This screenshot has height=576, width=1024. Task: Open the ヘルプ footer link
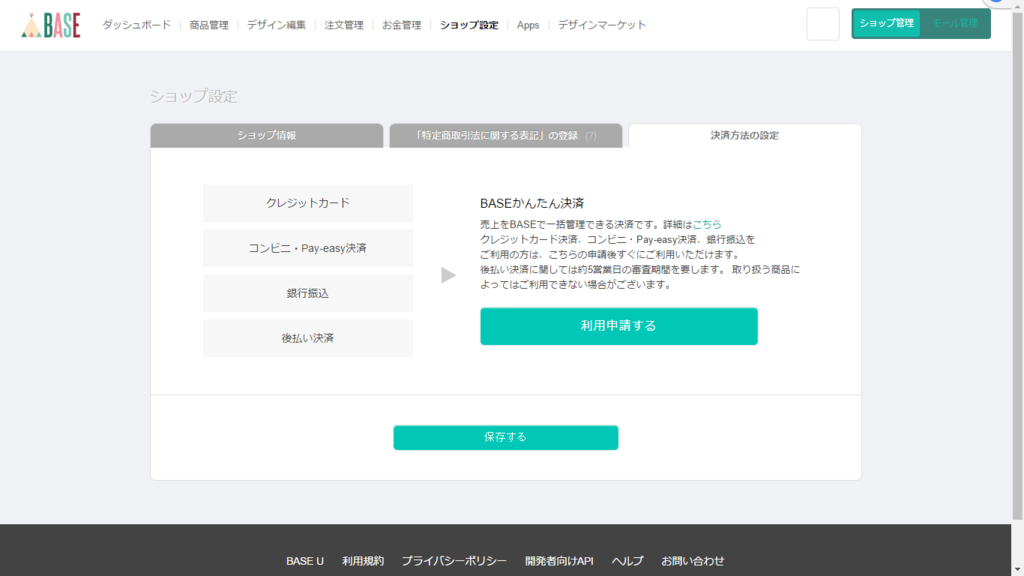627,561
